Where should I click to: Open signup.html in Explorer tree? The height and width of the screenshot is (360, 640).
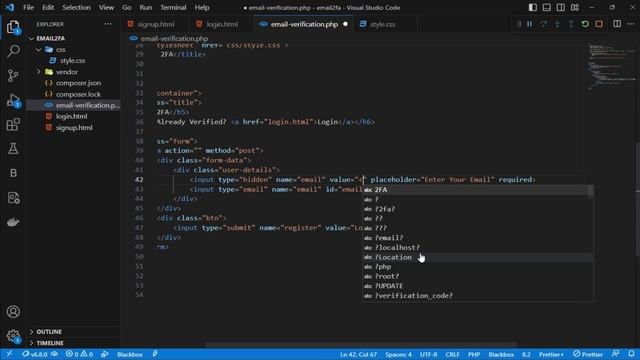74,128
